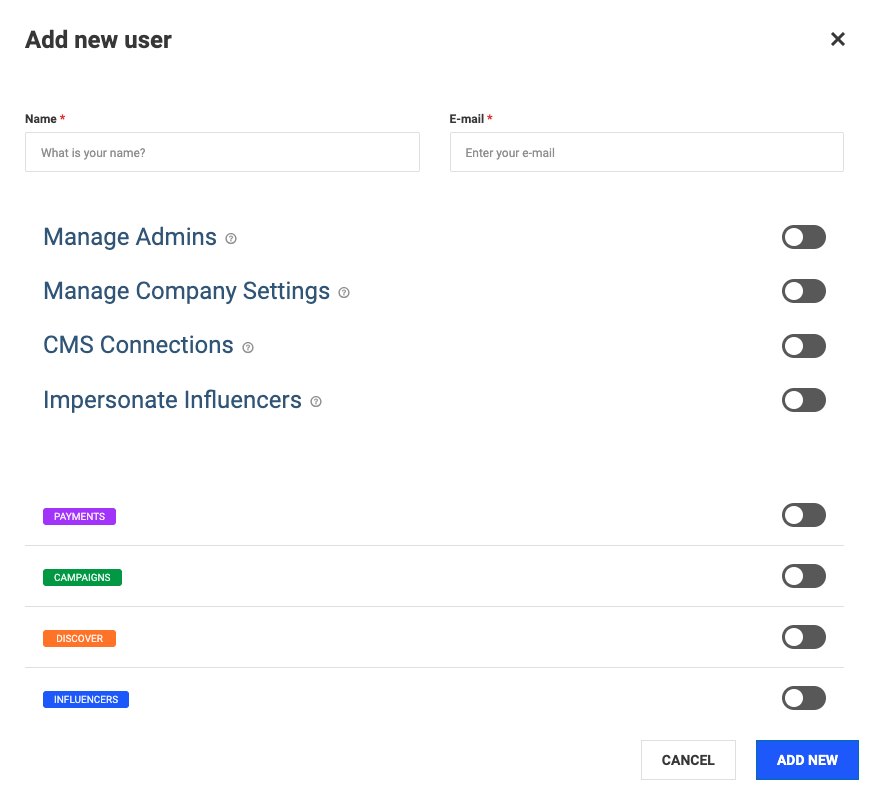Image resolution: width=869 pixels, height=806 pixels.
Task: Close the Add new user dialog
Action: point(837,39)
